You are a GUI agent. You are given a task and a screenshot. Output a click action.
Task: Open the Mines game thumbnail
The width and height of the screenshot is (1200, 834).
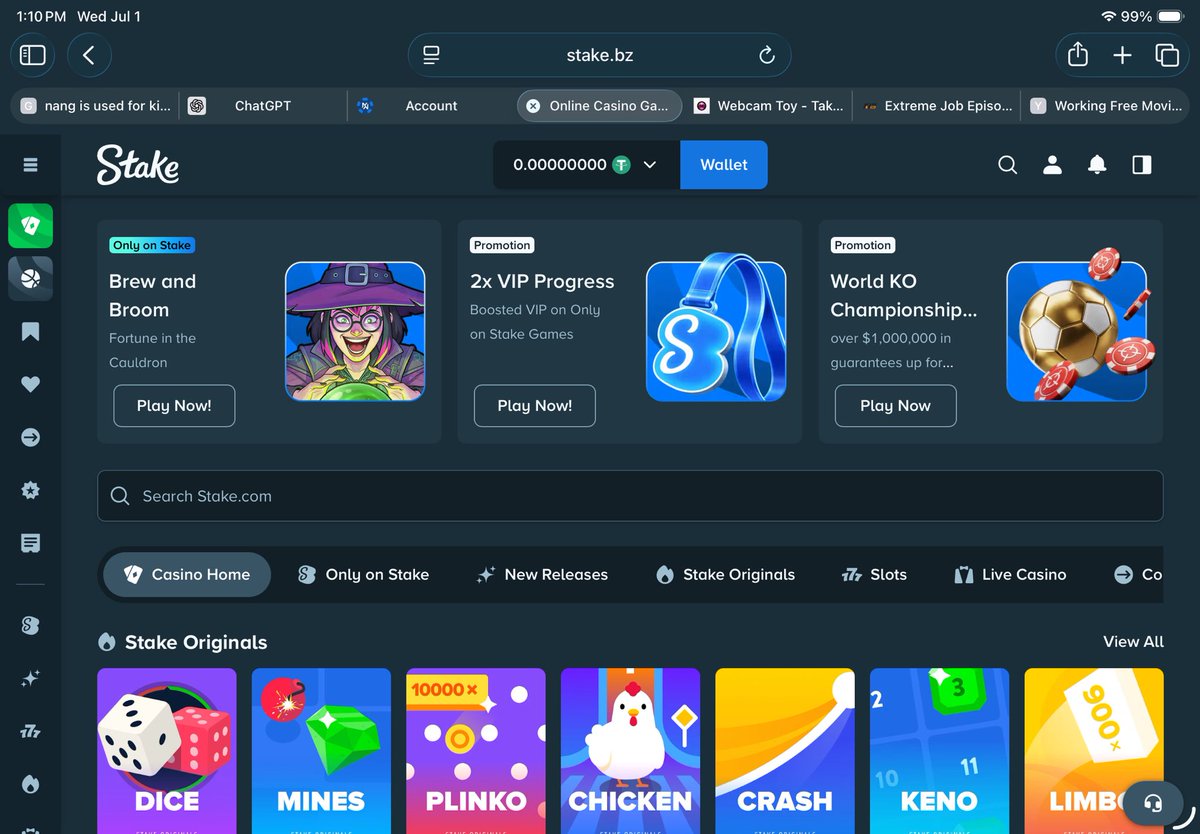321,751
